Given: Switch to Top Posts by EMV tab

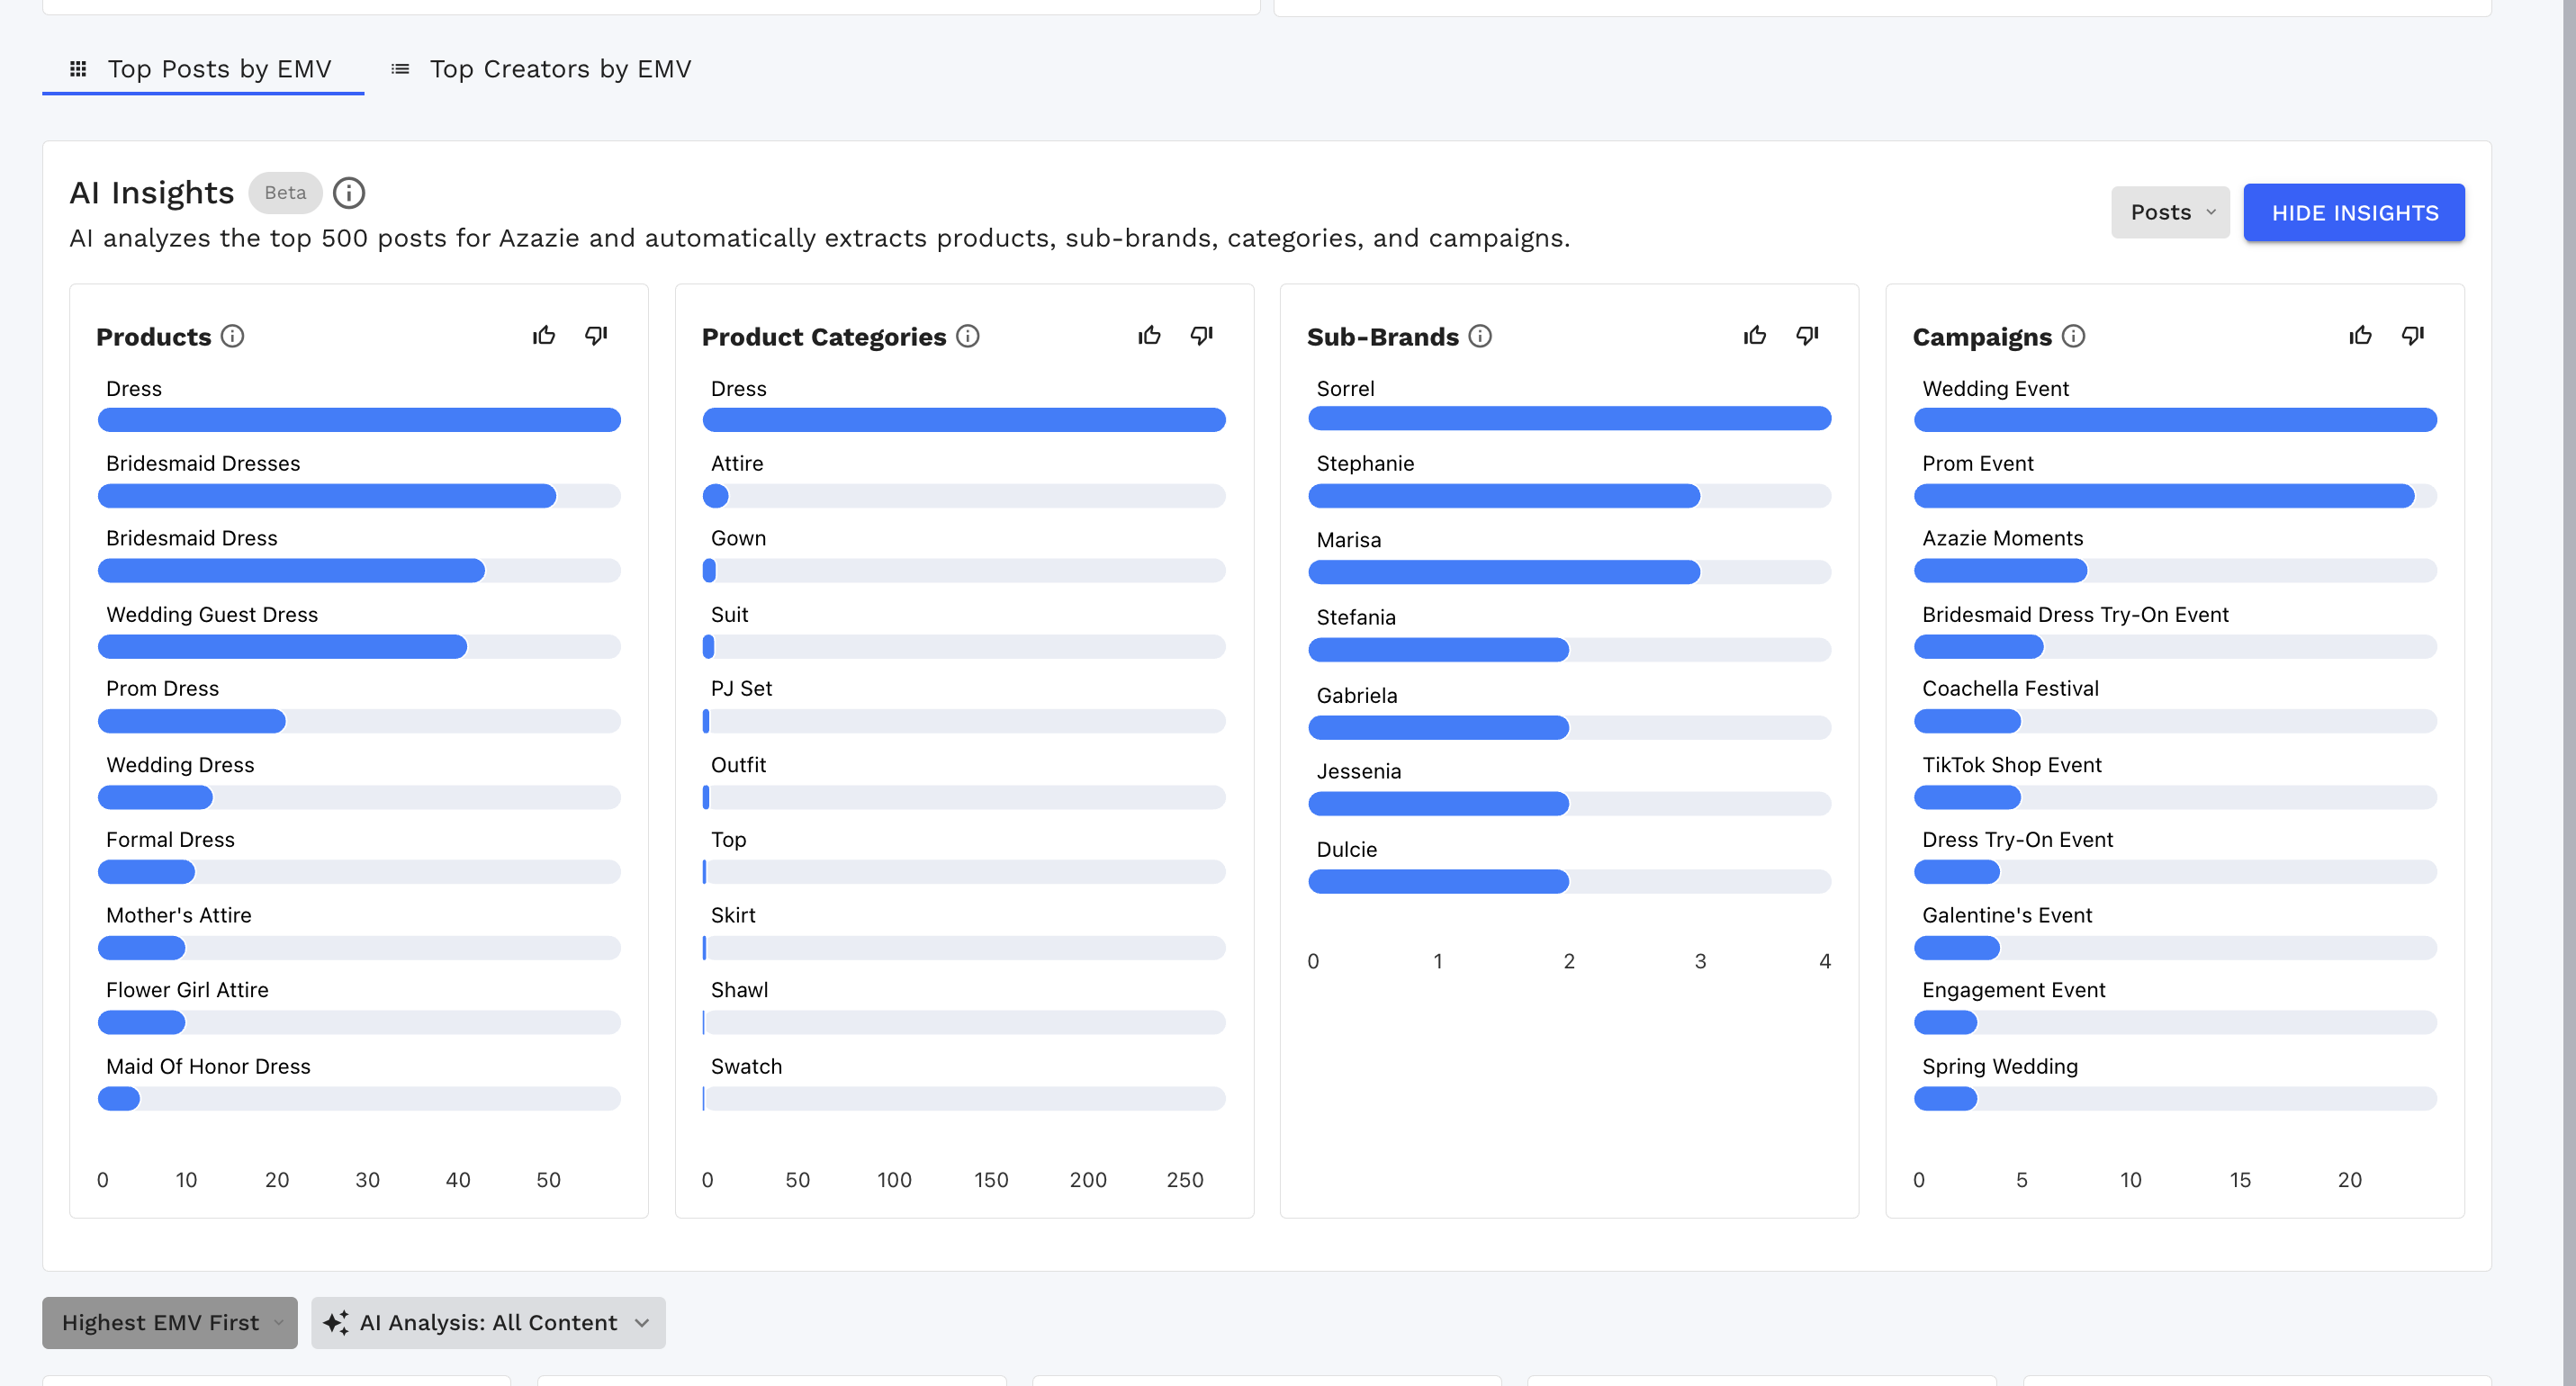Looking at the screenshot, I should 203,69.
